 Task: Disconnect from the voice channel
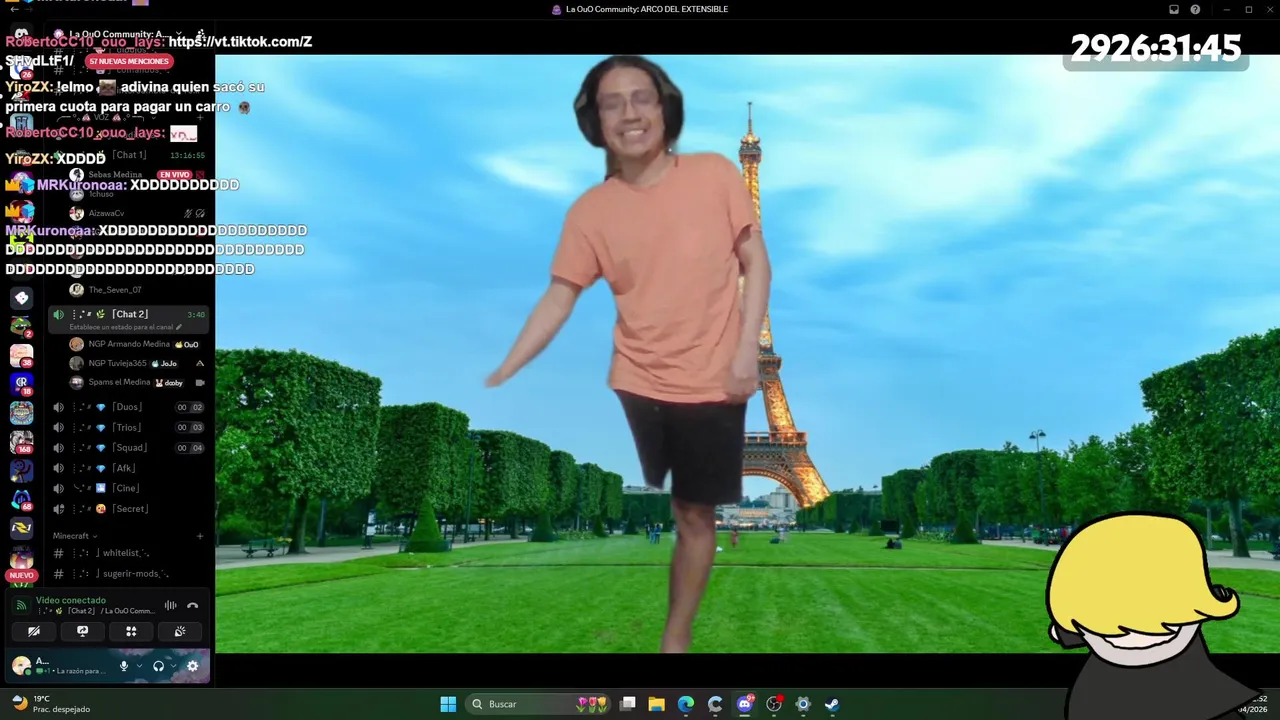click(x=193, y=605)
